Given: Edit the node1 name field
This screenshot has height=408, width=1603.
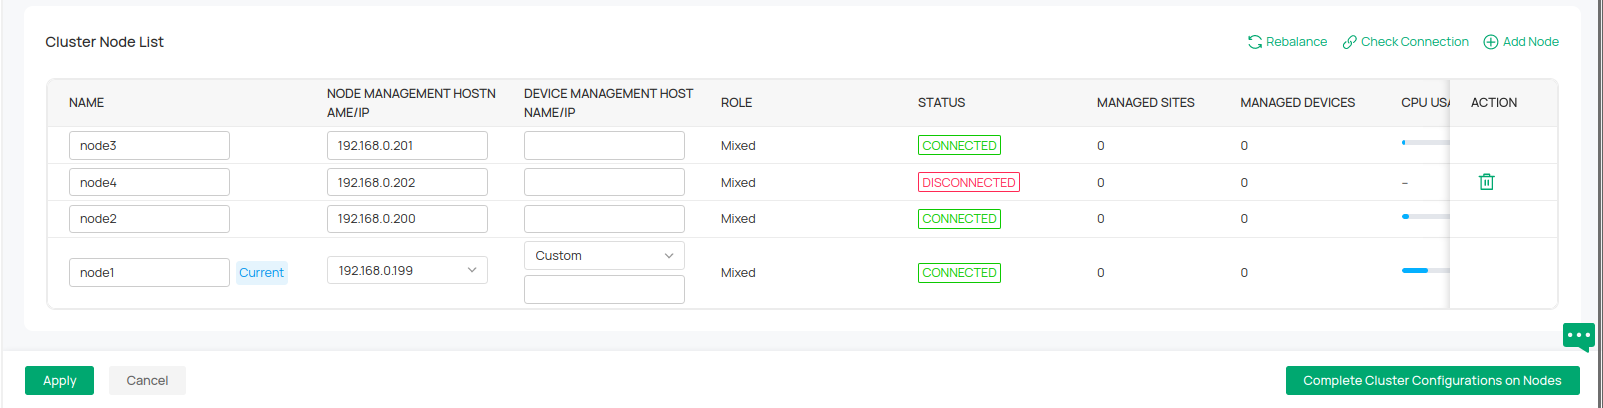Looking at the screenshot, I should pos(149,273).
